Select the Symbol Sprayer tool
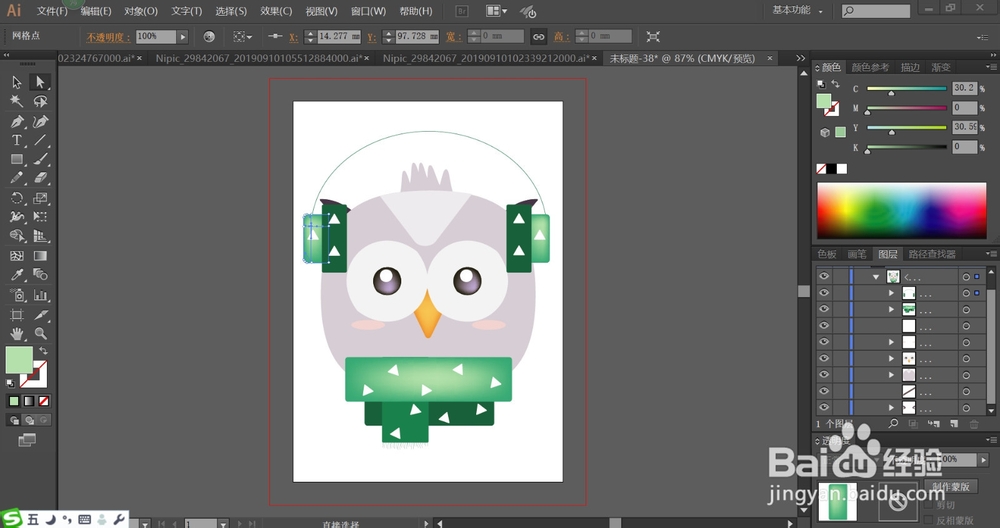The height and width of the screenshot is (528, 1000). coord(17,295)
